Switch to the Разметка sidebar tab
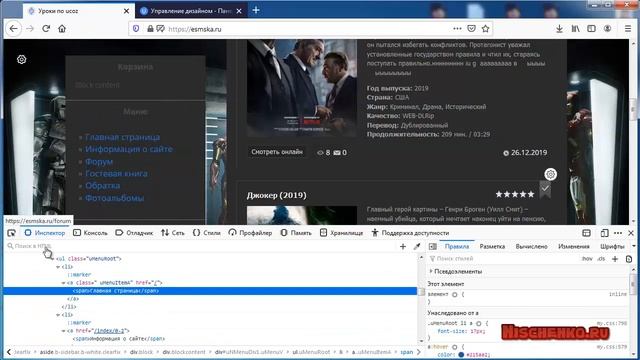This screenshot has width=640, height=360. 492,247
